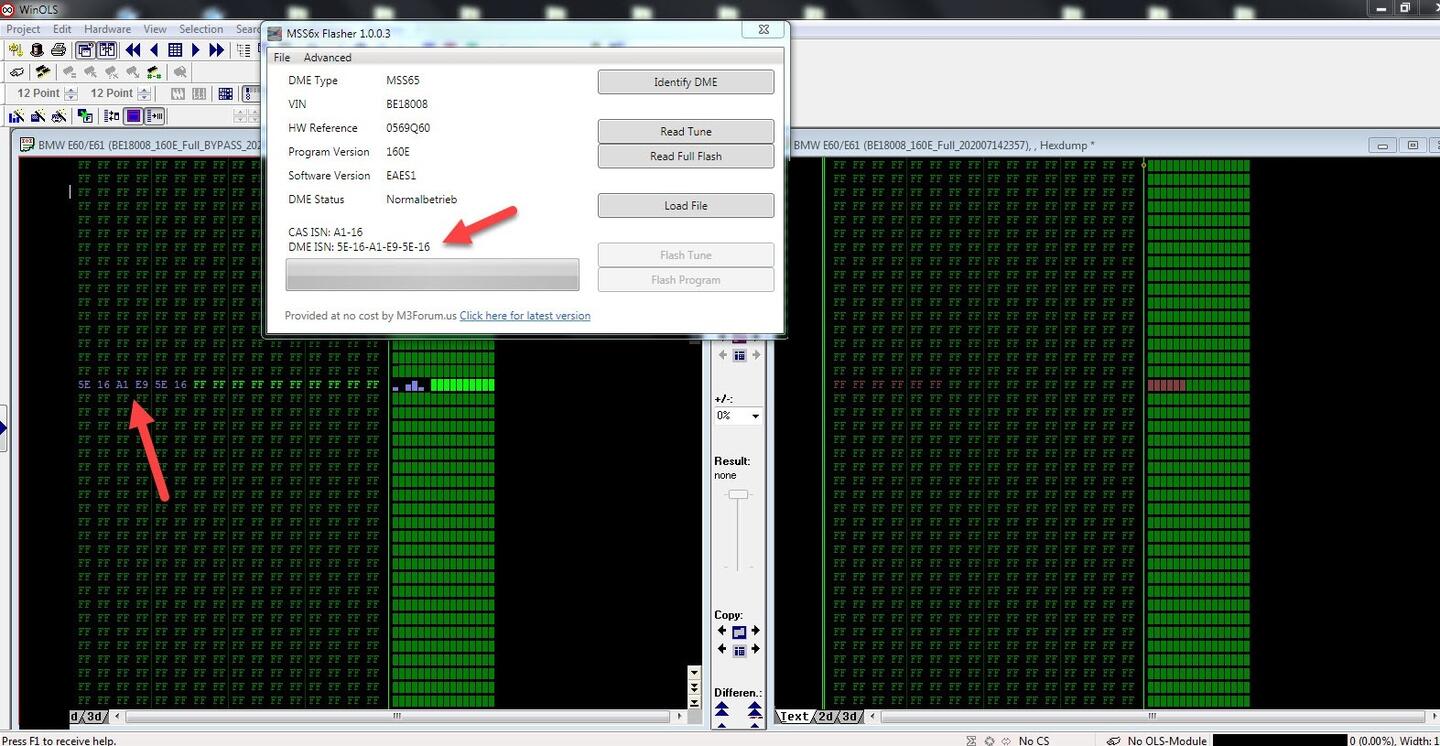Toggle the side-by-side windows button
This screenshot has height=746, width=1440.
pos(105,50)
